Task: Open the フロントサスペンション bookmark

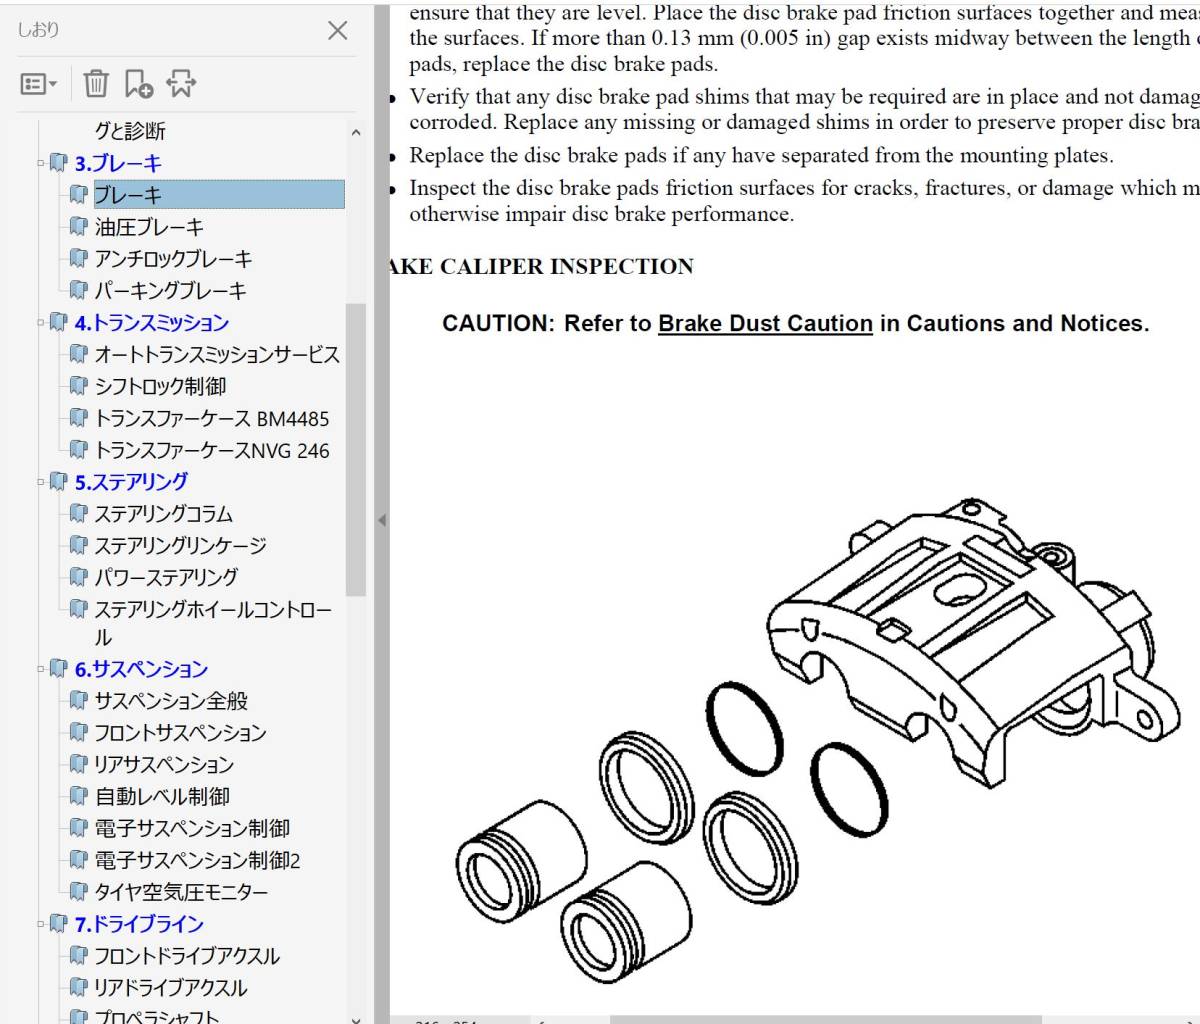Action: click(180, 733)
